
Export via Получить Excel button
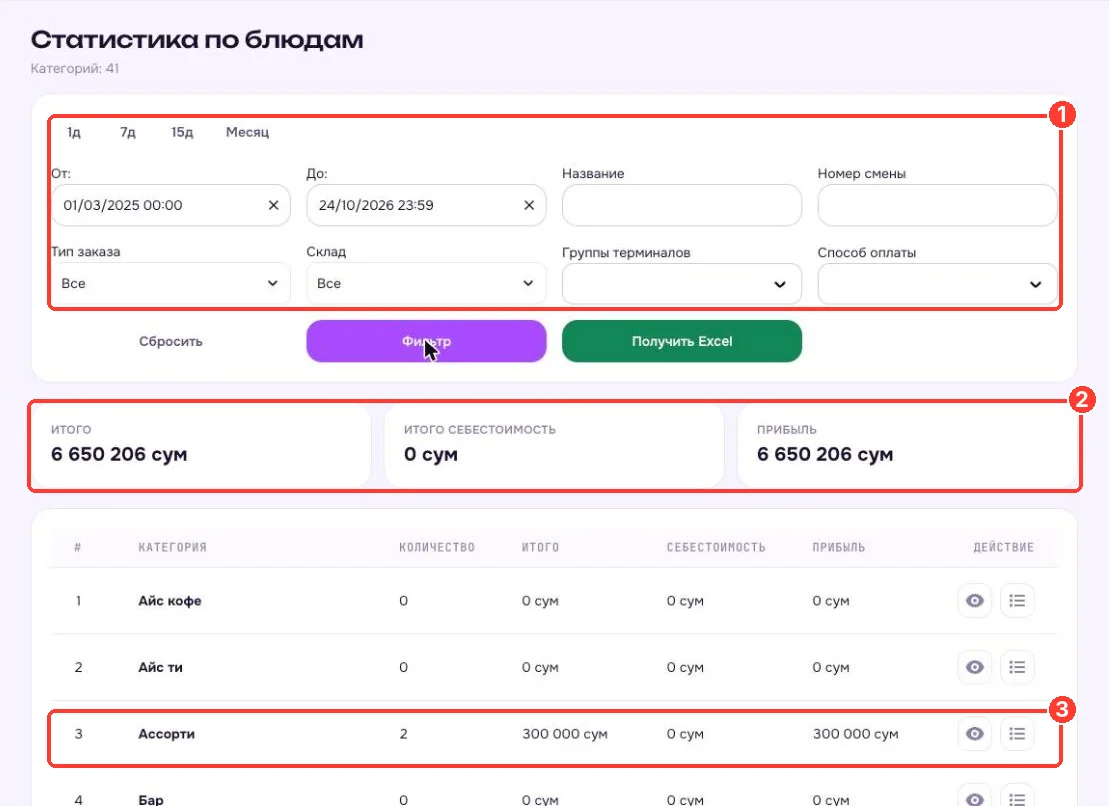682,341
